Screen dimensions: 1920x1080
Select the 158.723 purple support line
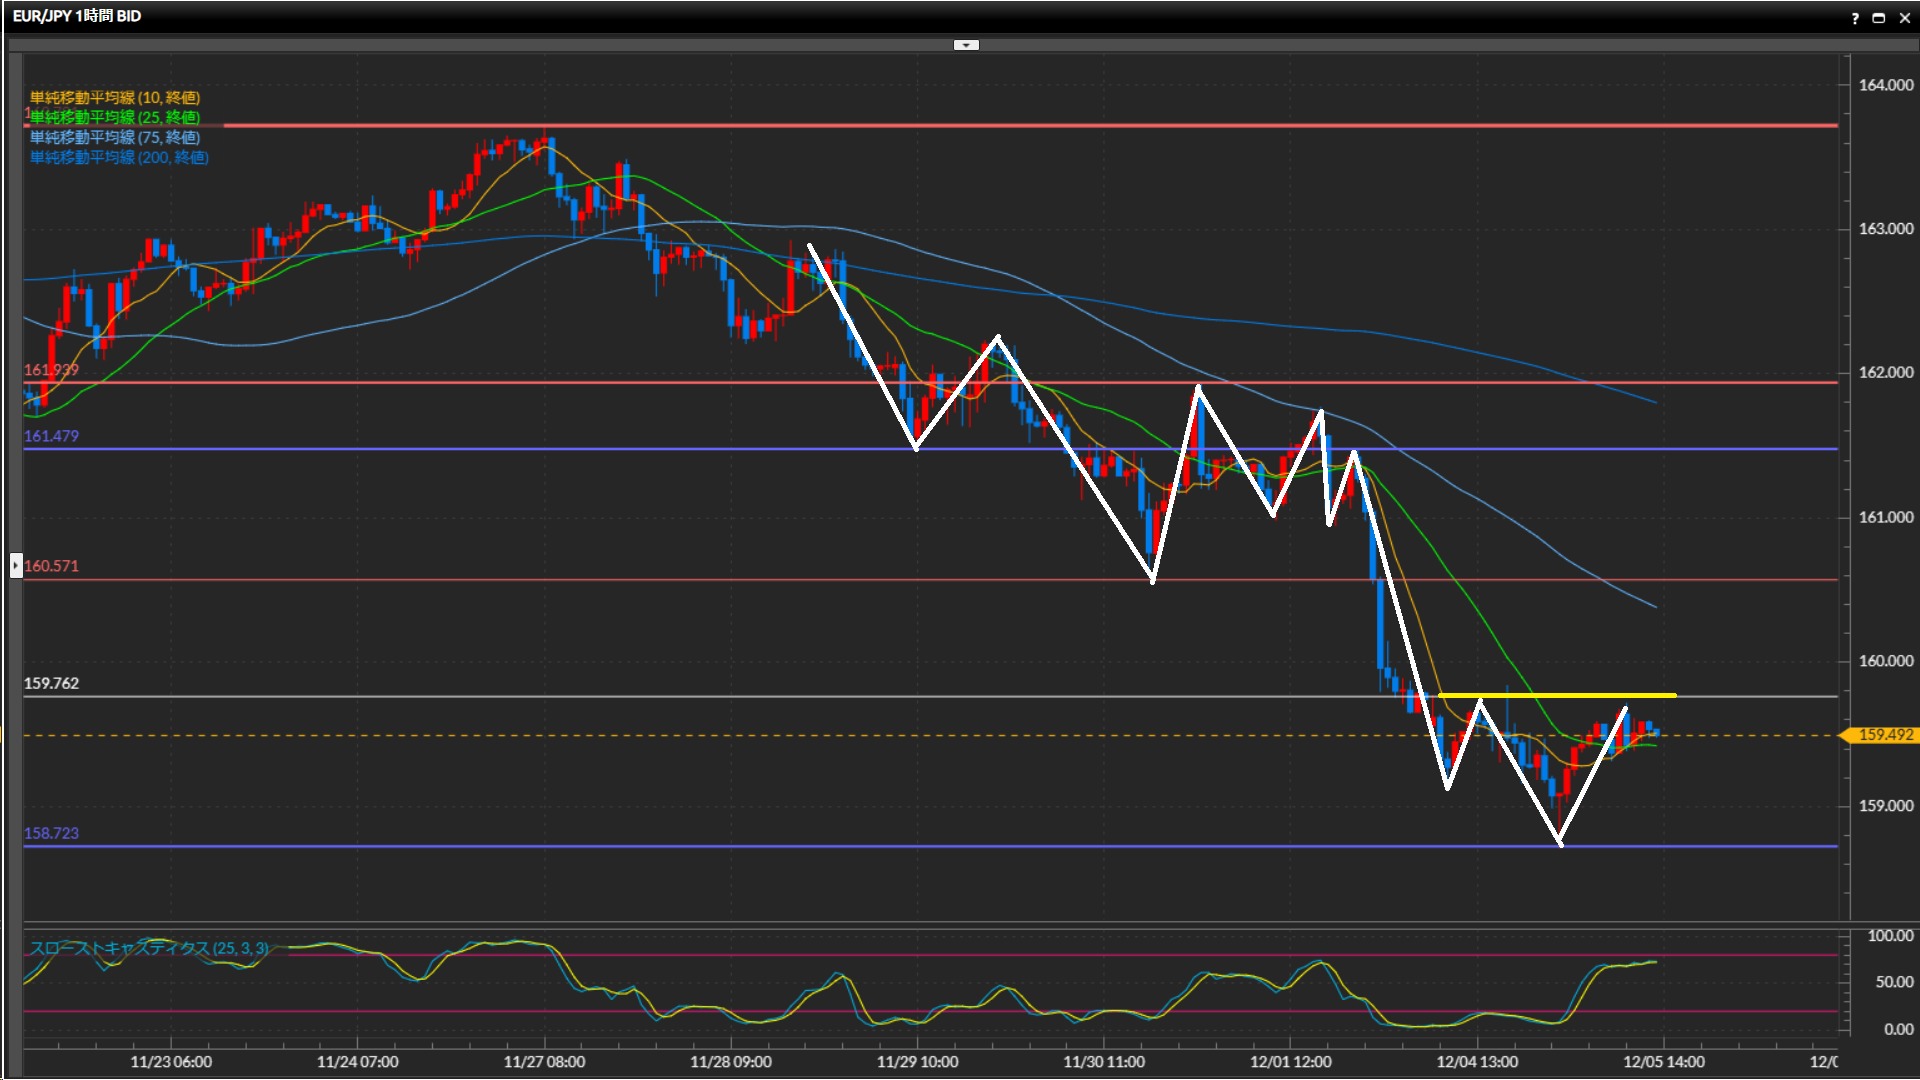[700, 846]
